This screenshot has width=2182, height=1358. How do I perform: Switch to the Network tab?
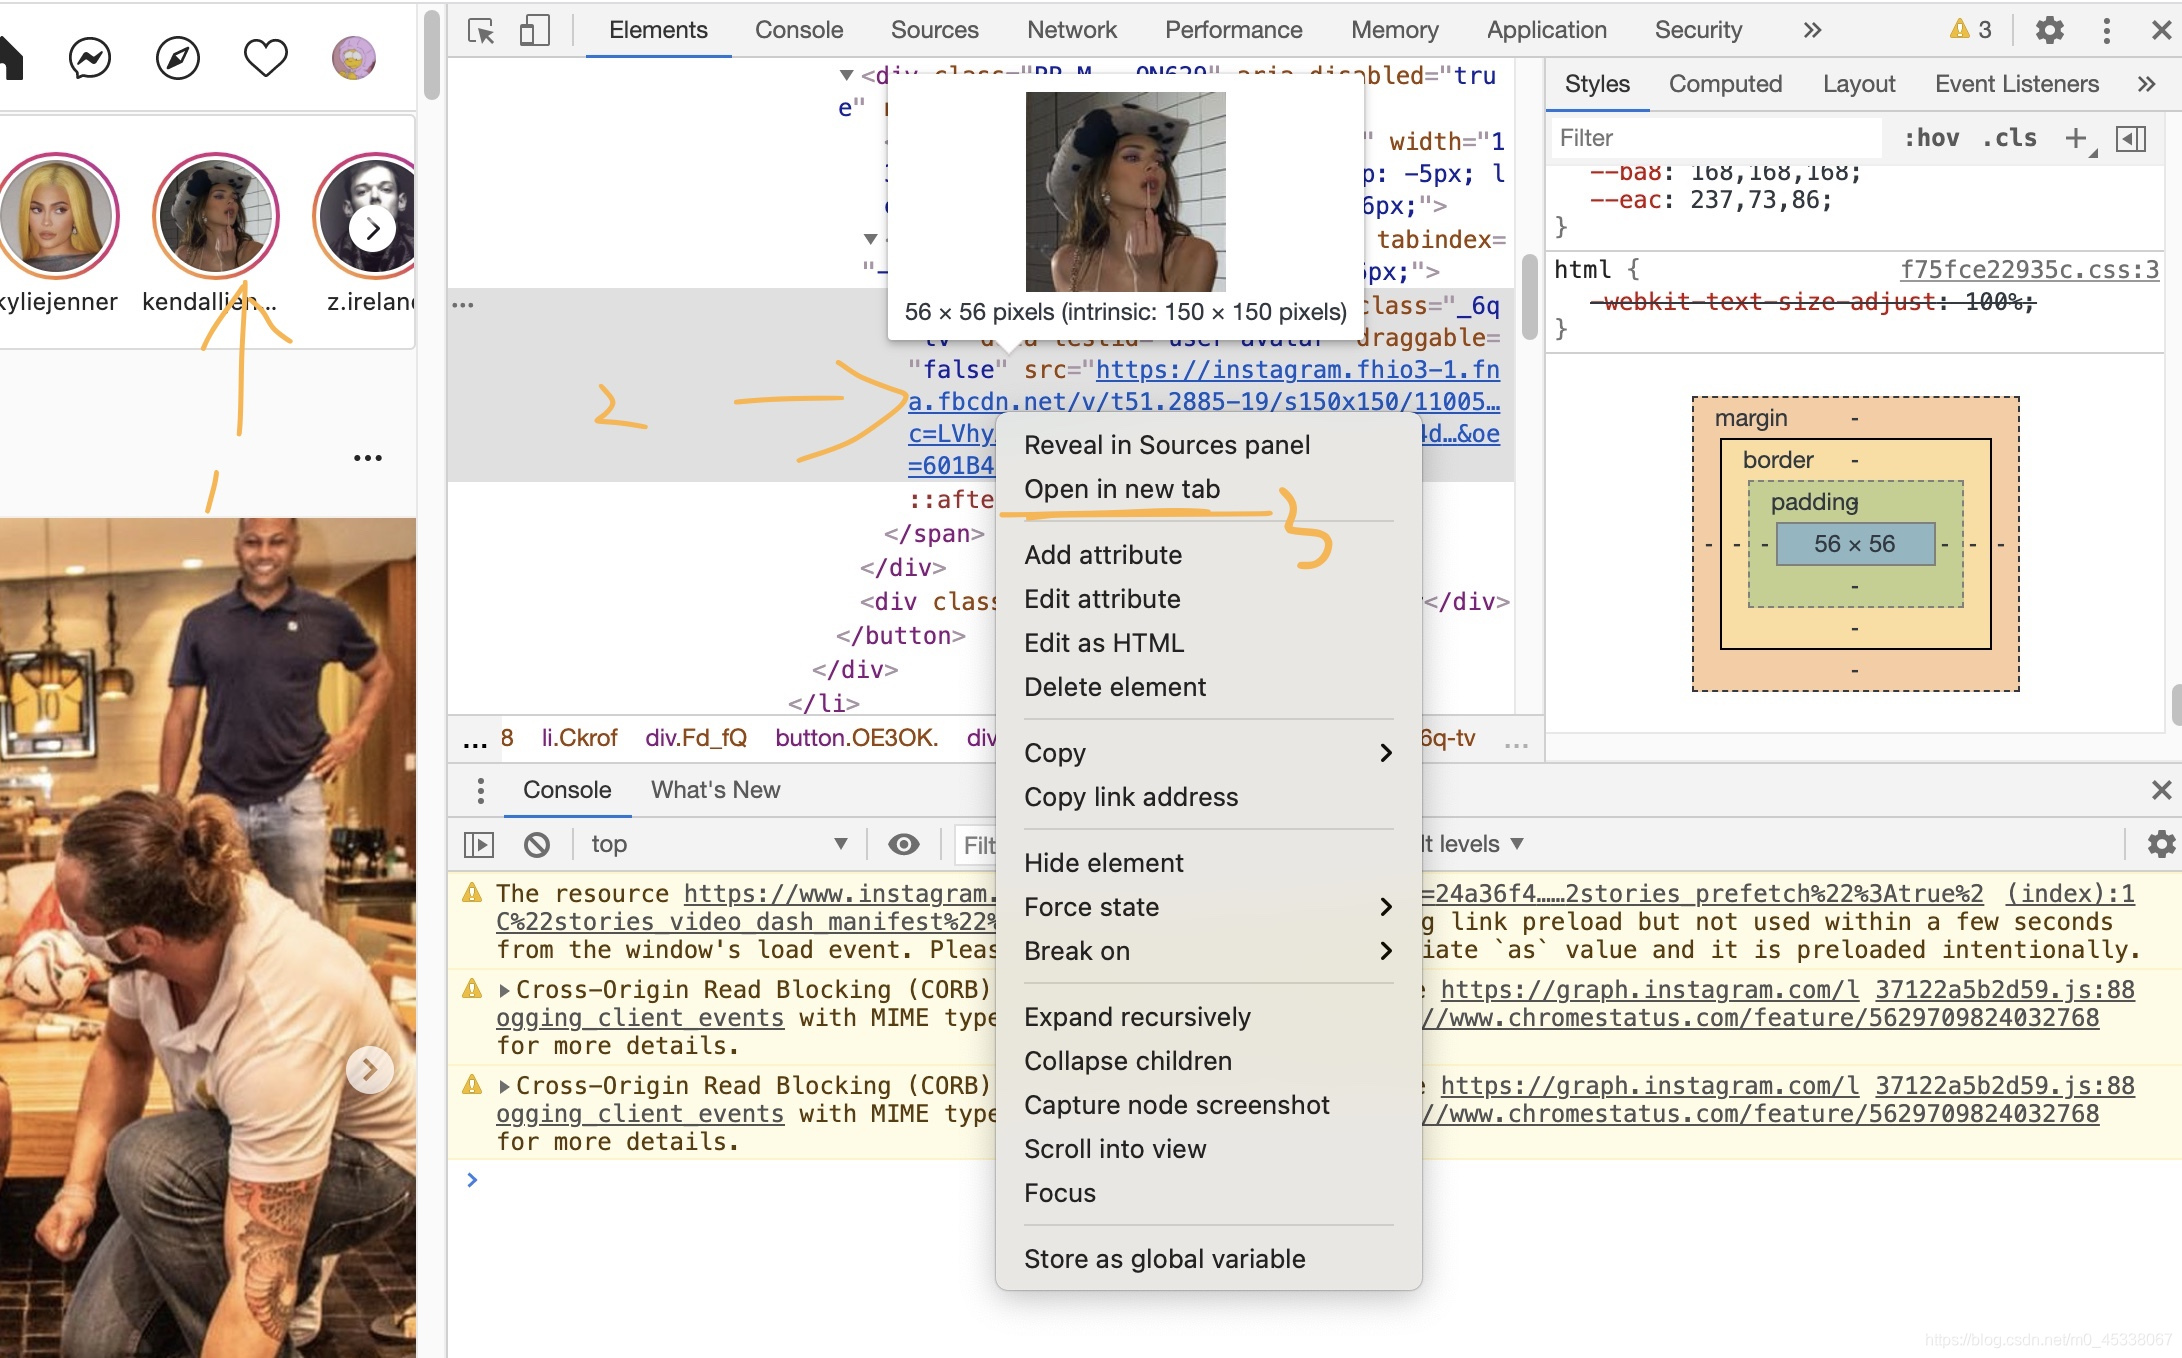1072,30
